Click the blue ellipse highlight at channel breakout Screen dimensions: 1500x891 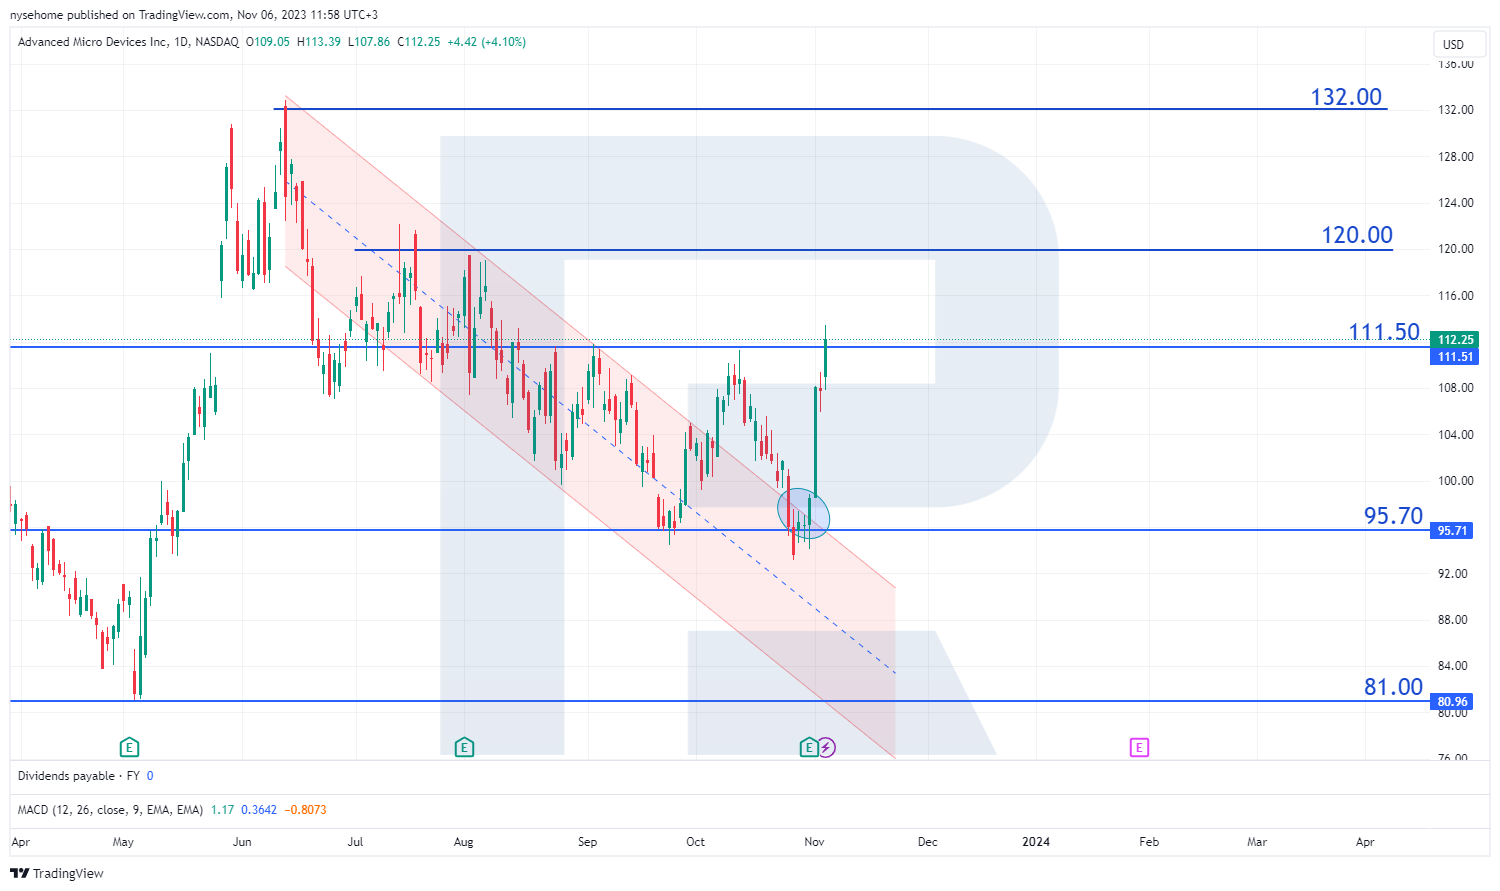coord(804,514)
